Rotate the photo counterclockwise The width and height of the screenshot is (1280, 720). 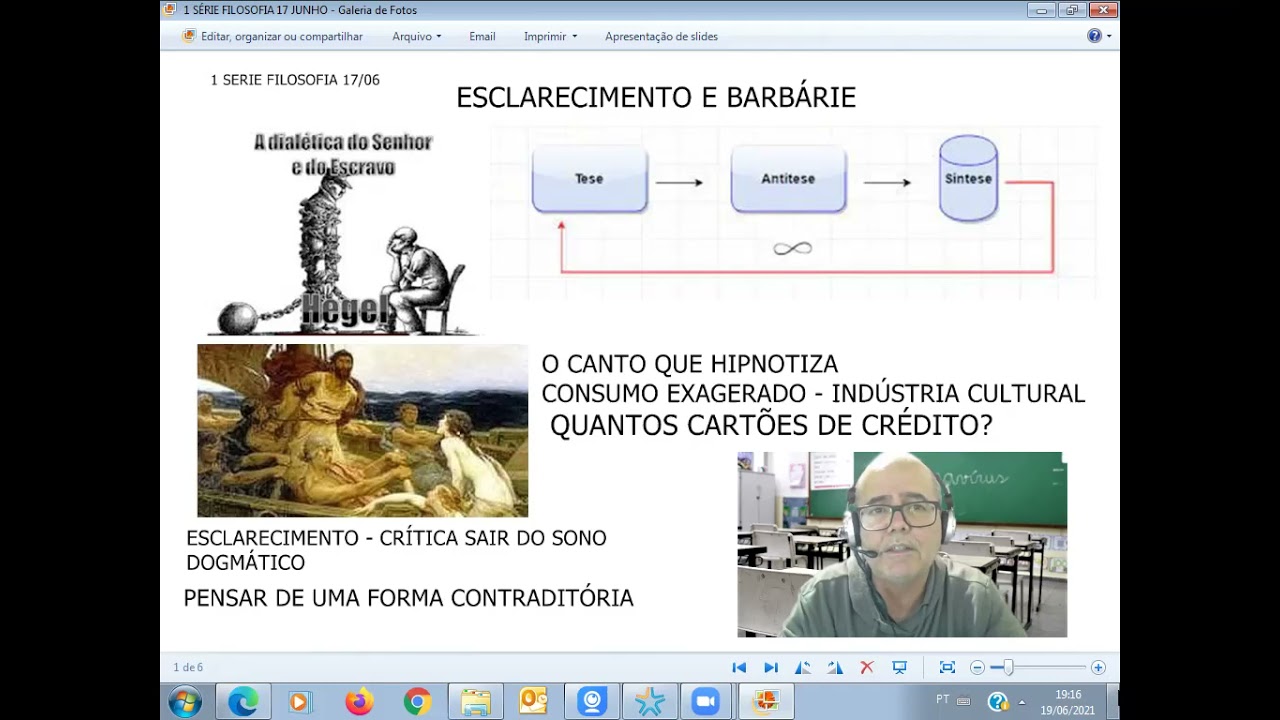point(803,667)
